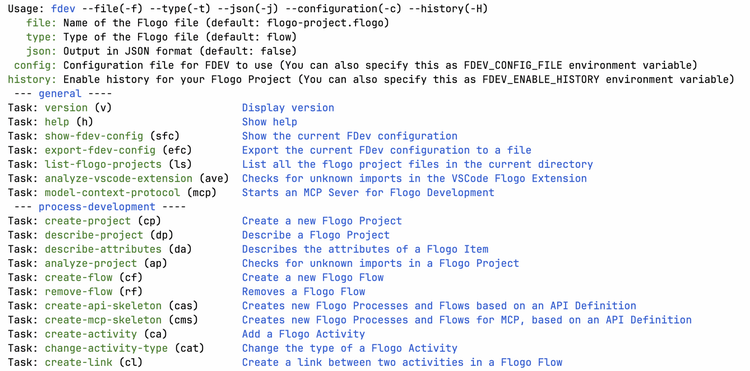
Task: Click the 'Display version' description
Action: [288, 108]
